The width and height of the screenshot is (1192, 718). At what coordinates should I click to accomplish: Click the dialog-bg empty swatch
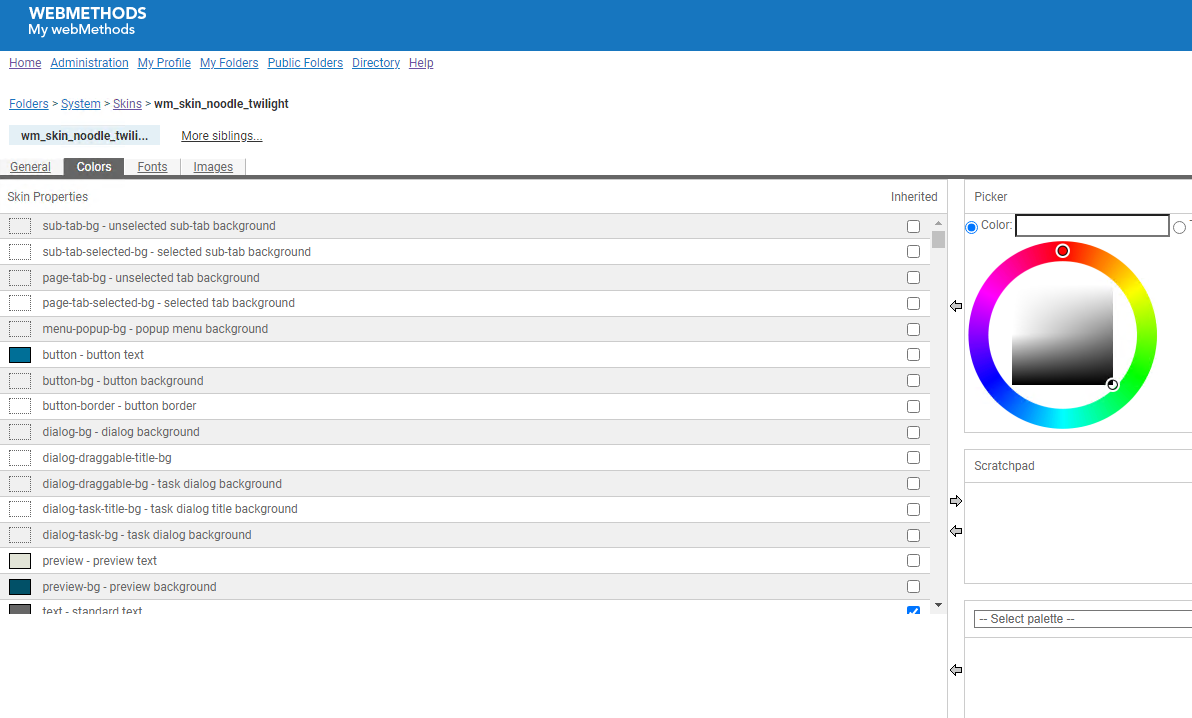[20, 432]
